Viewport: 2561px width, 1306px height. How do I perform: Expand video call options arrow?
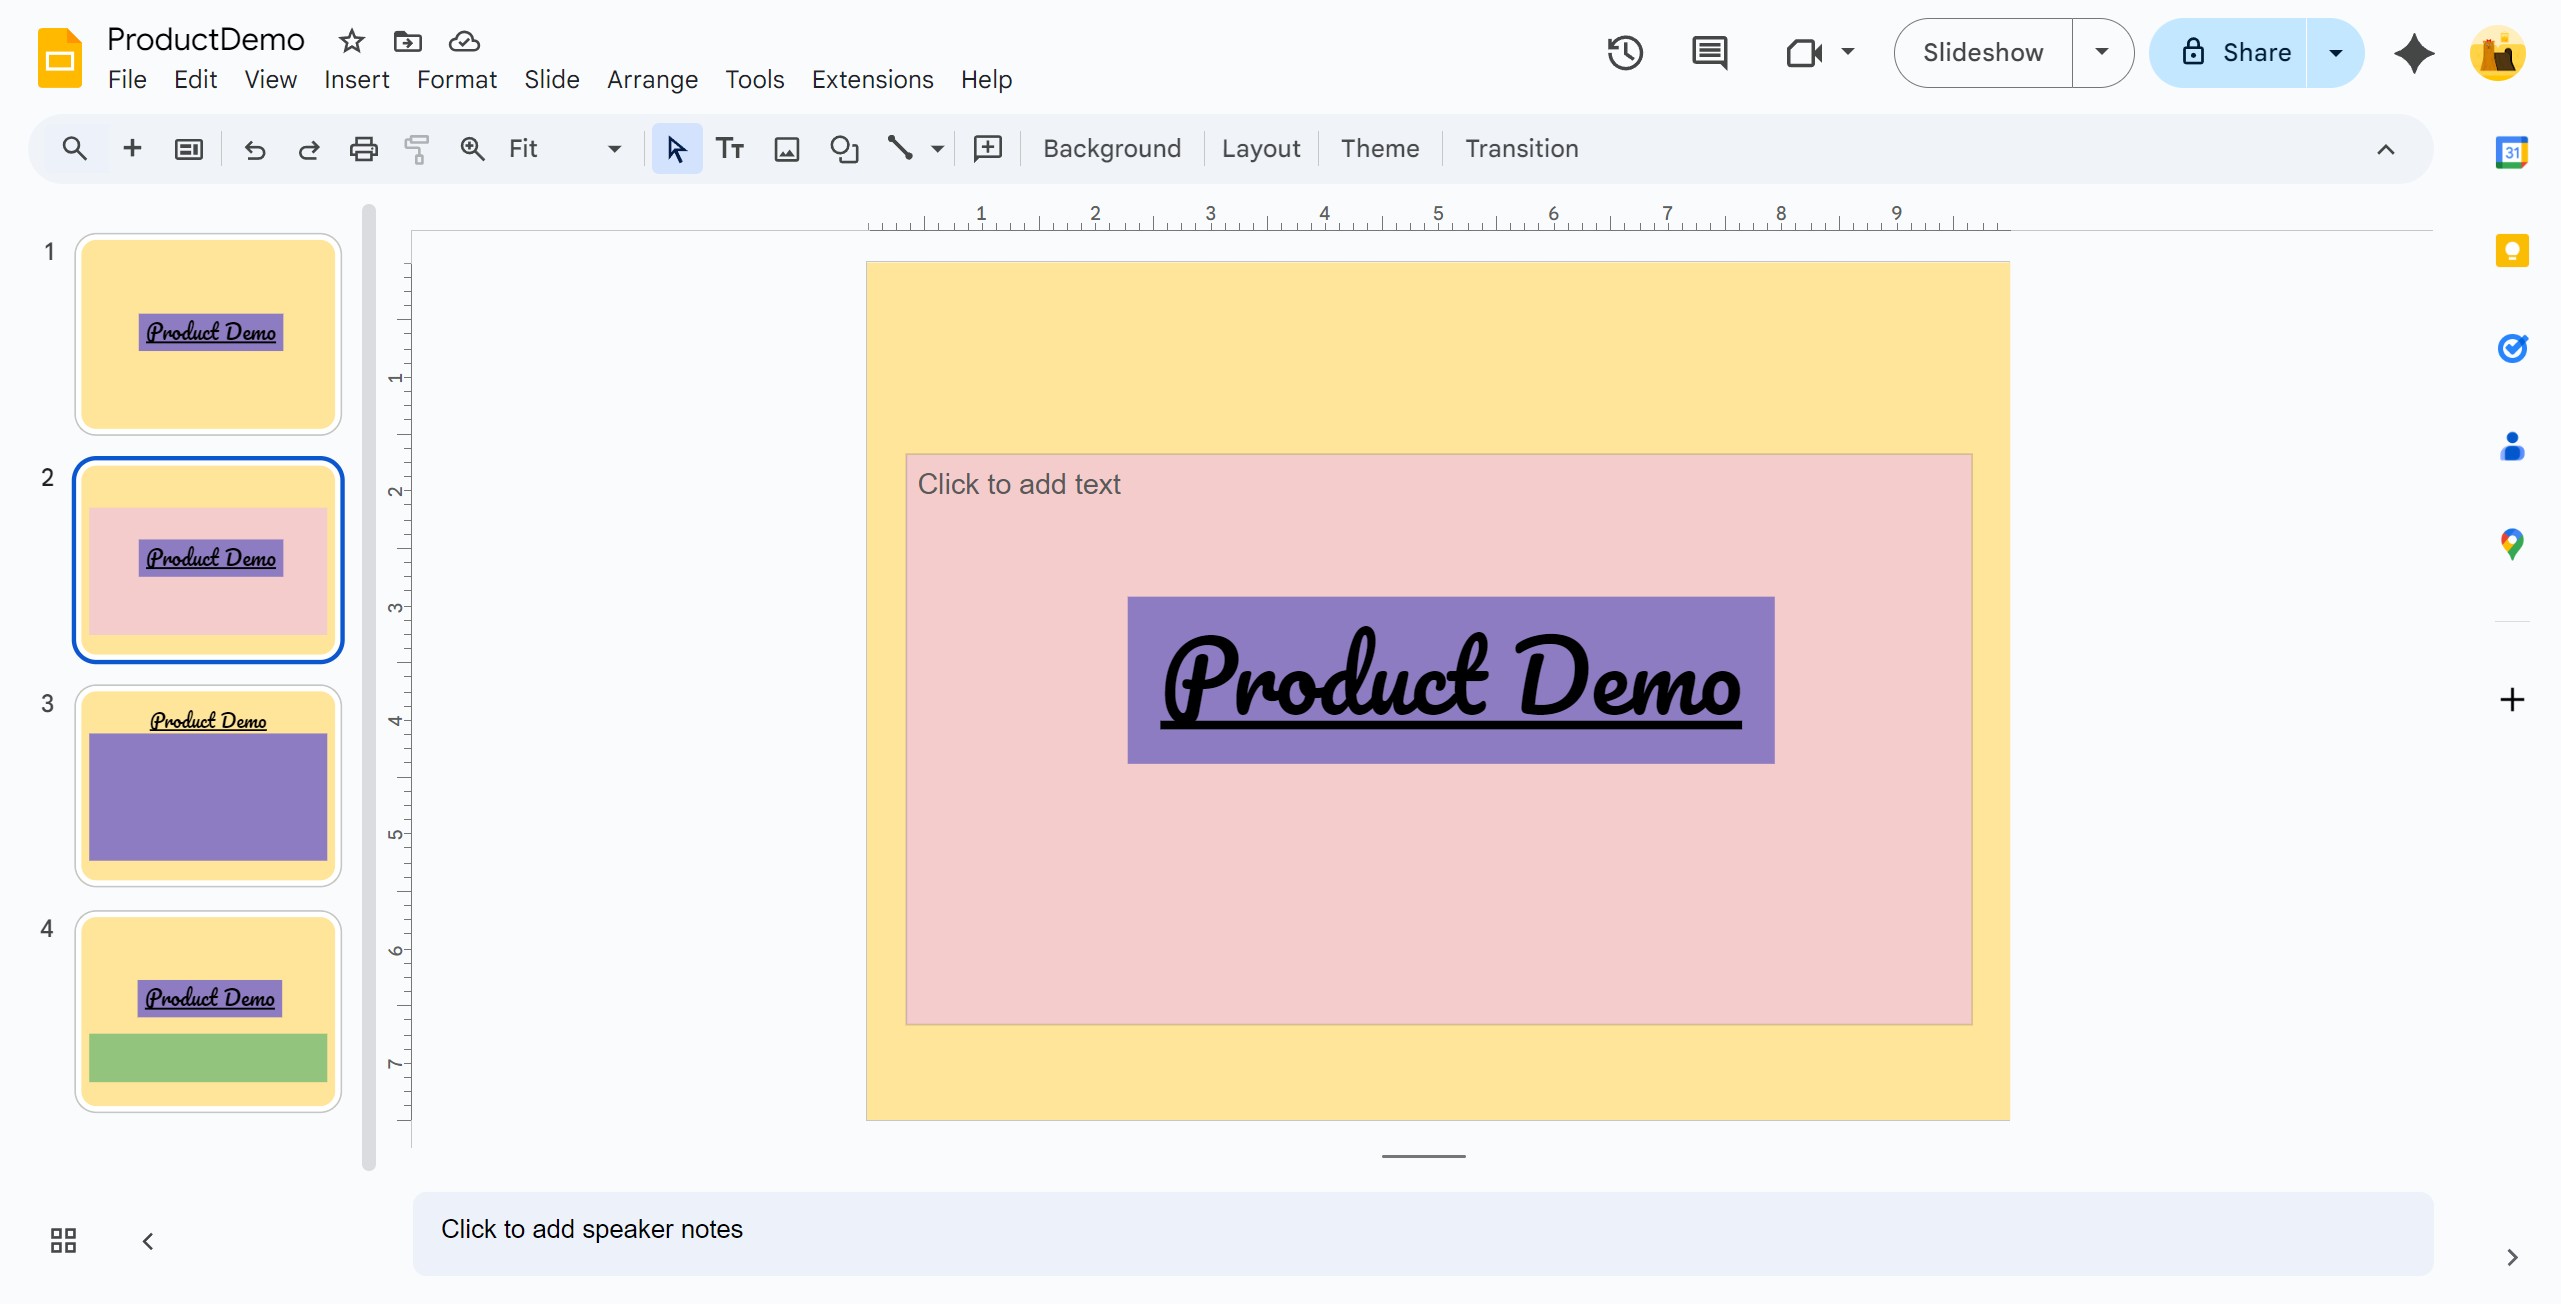tap(1848, 52)
